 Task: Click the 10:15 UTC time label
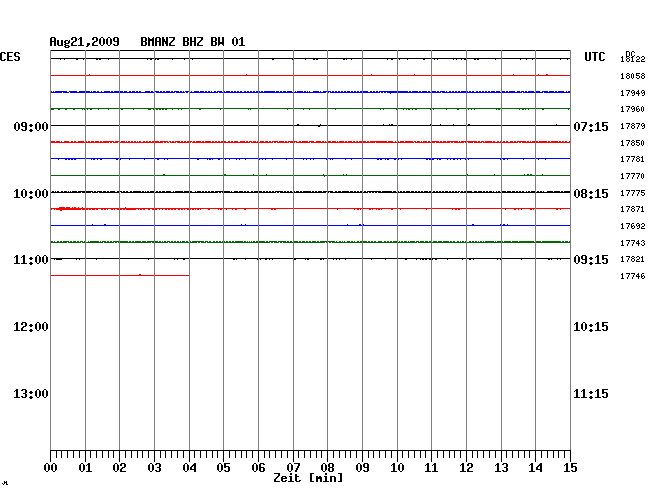coord(591,327)
